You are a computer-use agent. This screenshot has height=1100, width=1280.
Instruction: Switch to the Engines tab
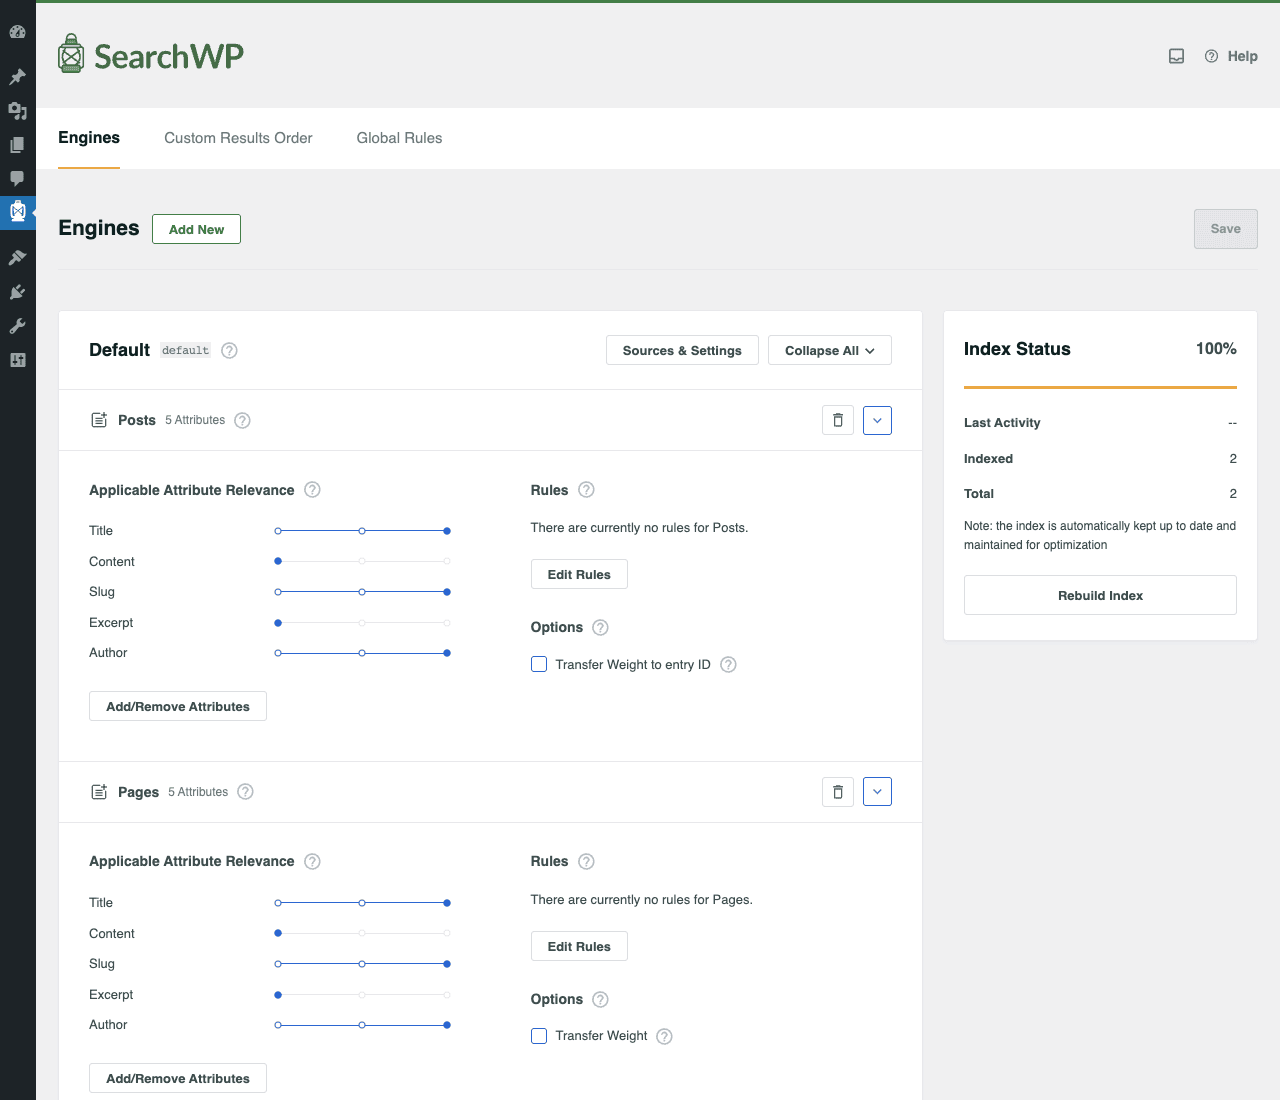pos(89,138)
